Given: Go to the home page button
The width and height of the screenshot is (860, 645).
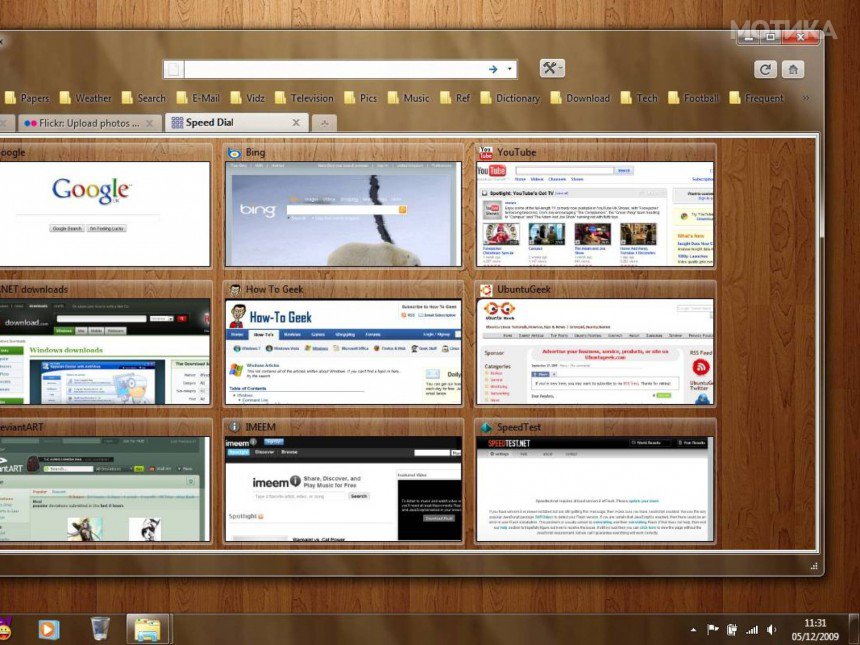Looking at the screenshot, I should [793, 69].
